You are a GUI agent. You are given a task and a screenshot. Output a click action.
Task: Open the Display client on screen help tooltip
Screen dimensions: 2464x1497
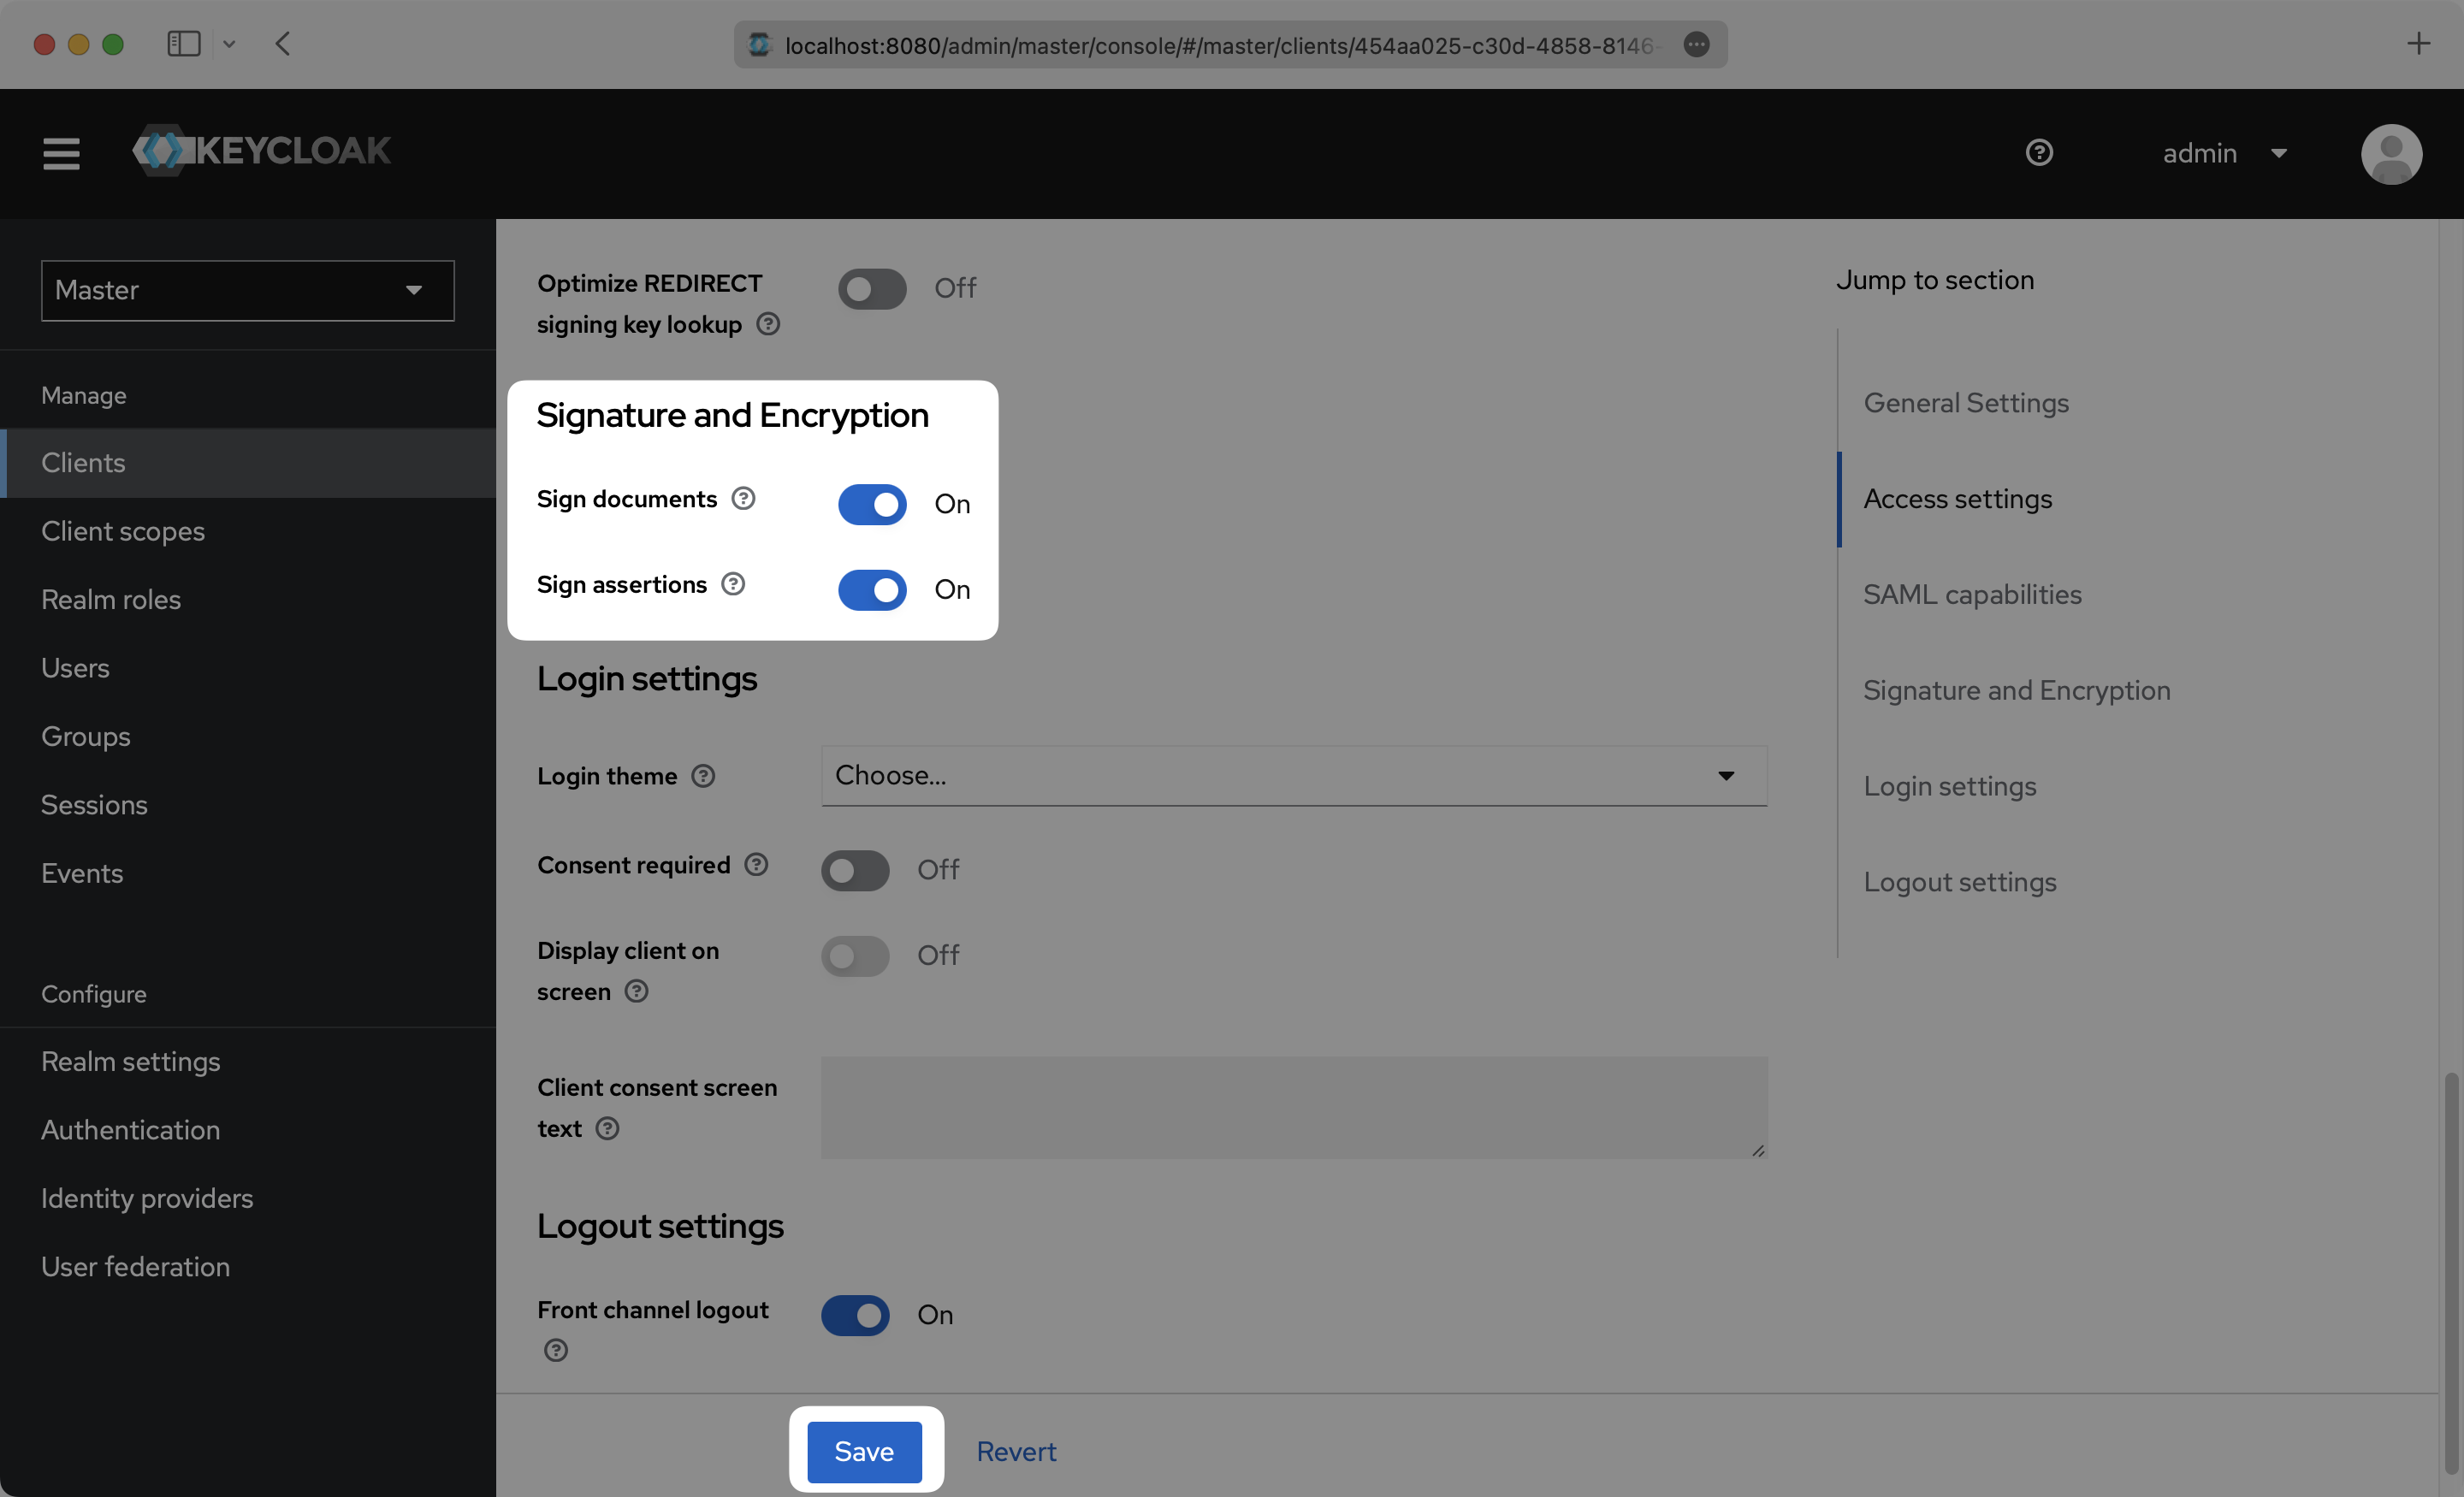[636, 992]
